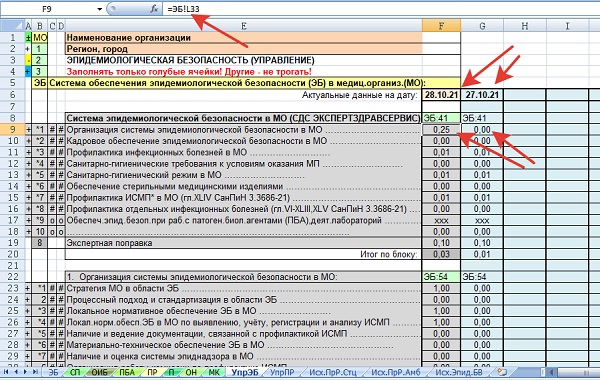Viewport: 600px width, 380px height.
Task: Select the date cell 28.10.21
Action: (x=441, y=95)
